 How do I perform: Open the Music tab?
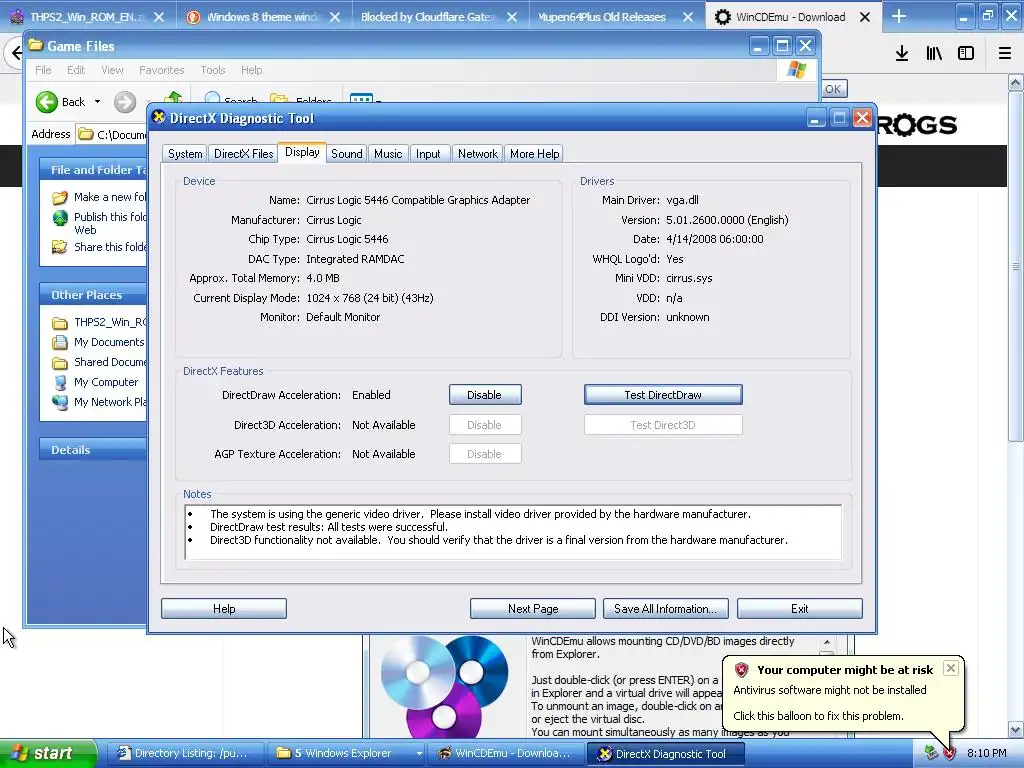[388, 154]
